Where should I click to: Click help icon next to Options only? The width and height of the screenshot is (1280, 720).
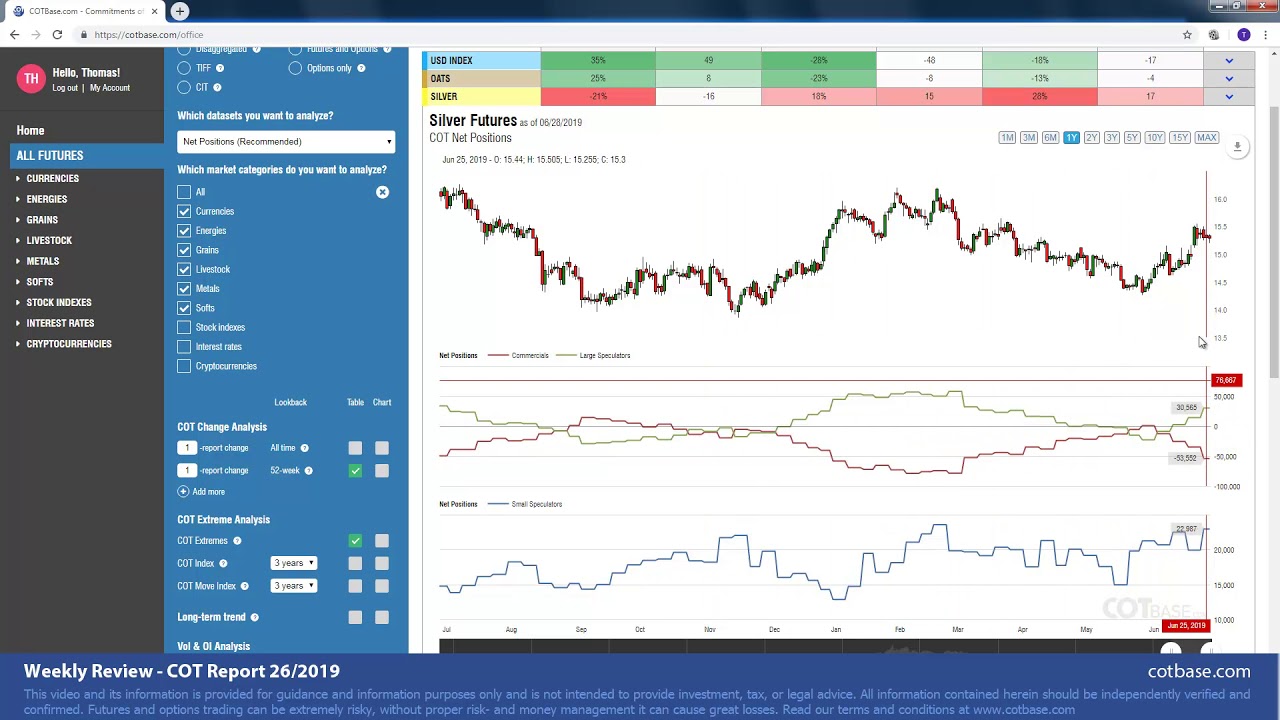[361, 68]
